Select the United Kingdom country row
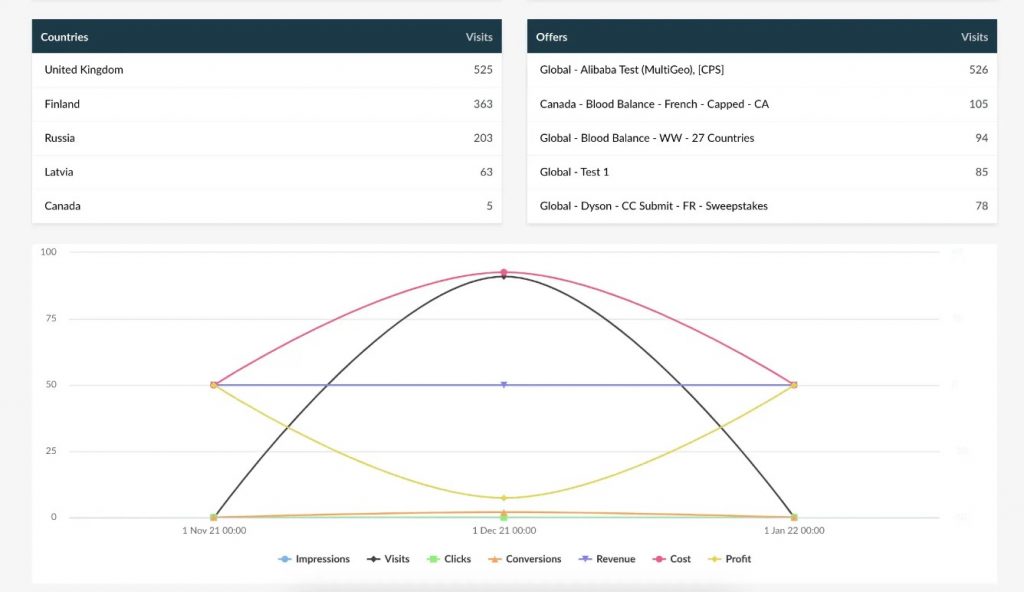The height and width of the screenshot is (592, 1024). click(82, 69)
